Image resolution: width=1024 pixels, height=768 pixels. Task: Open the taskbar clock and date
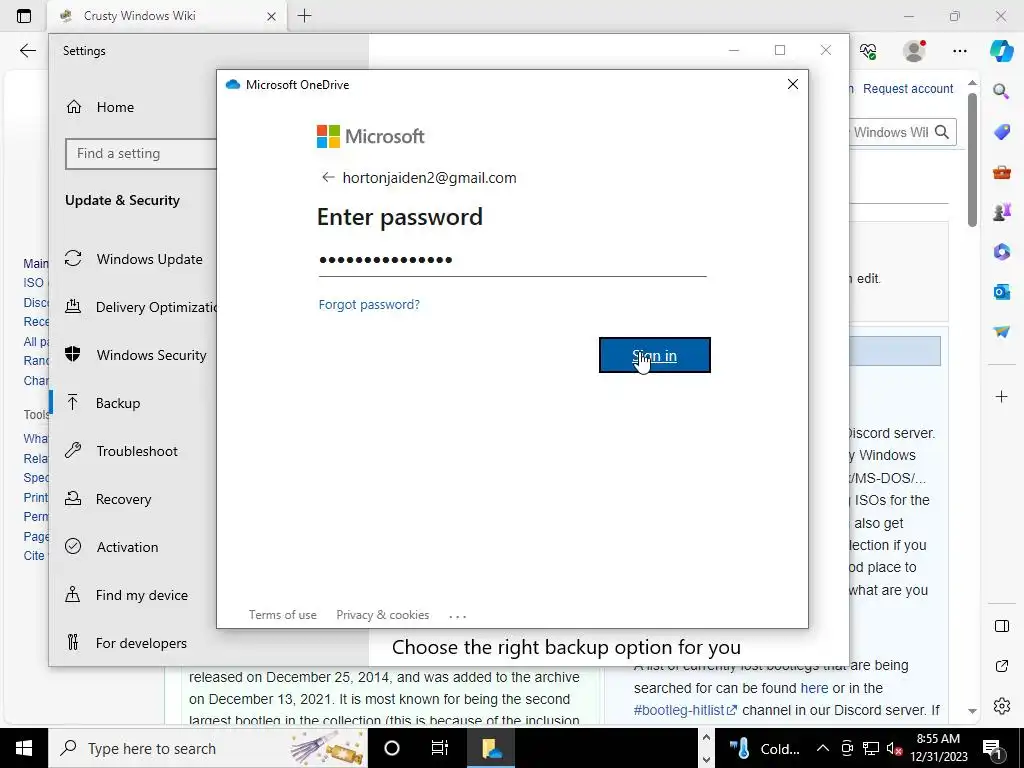(938, 748)
